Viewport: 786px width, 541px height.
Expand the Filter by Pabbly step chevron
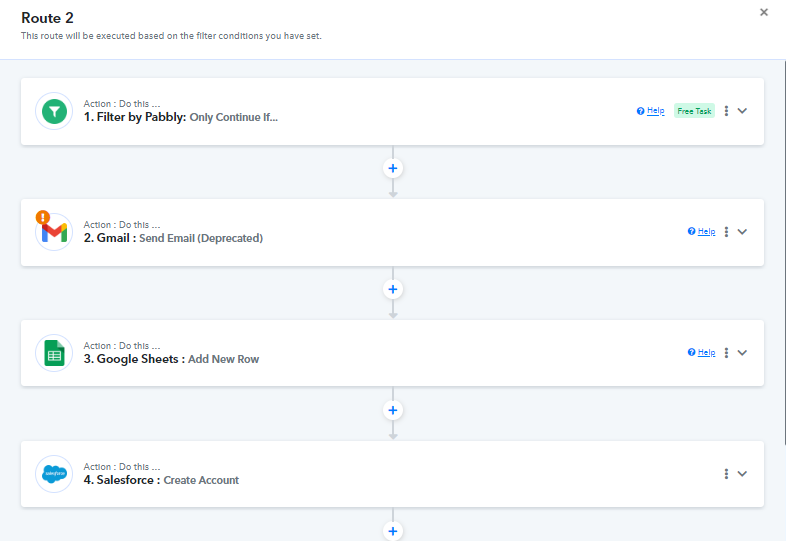click(742, 111)
